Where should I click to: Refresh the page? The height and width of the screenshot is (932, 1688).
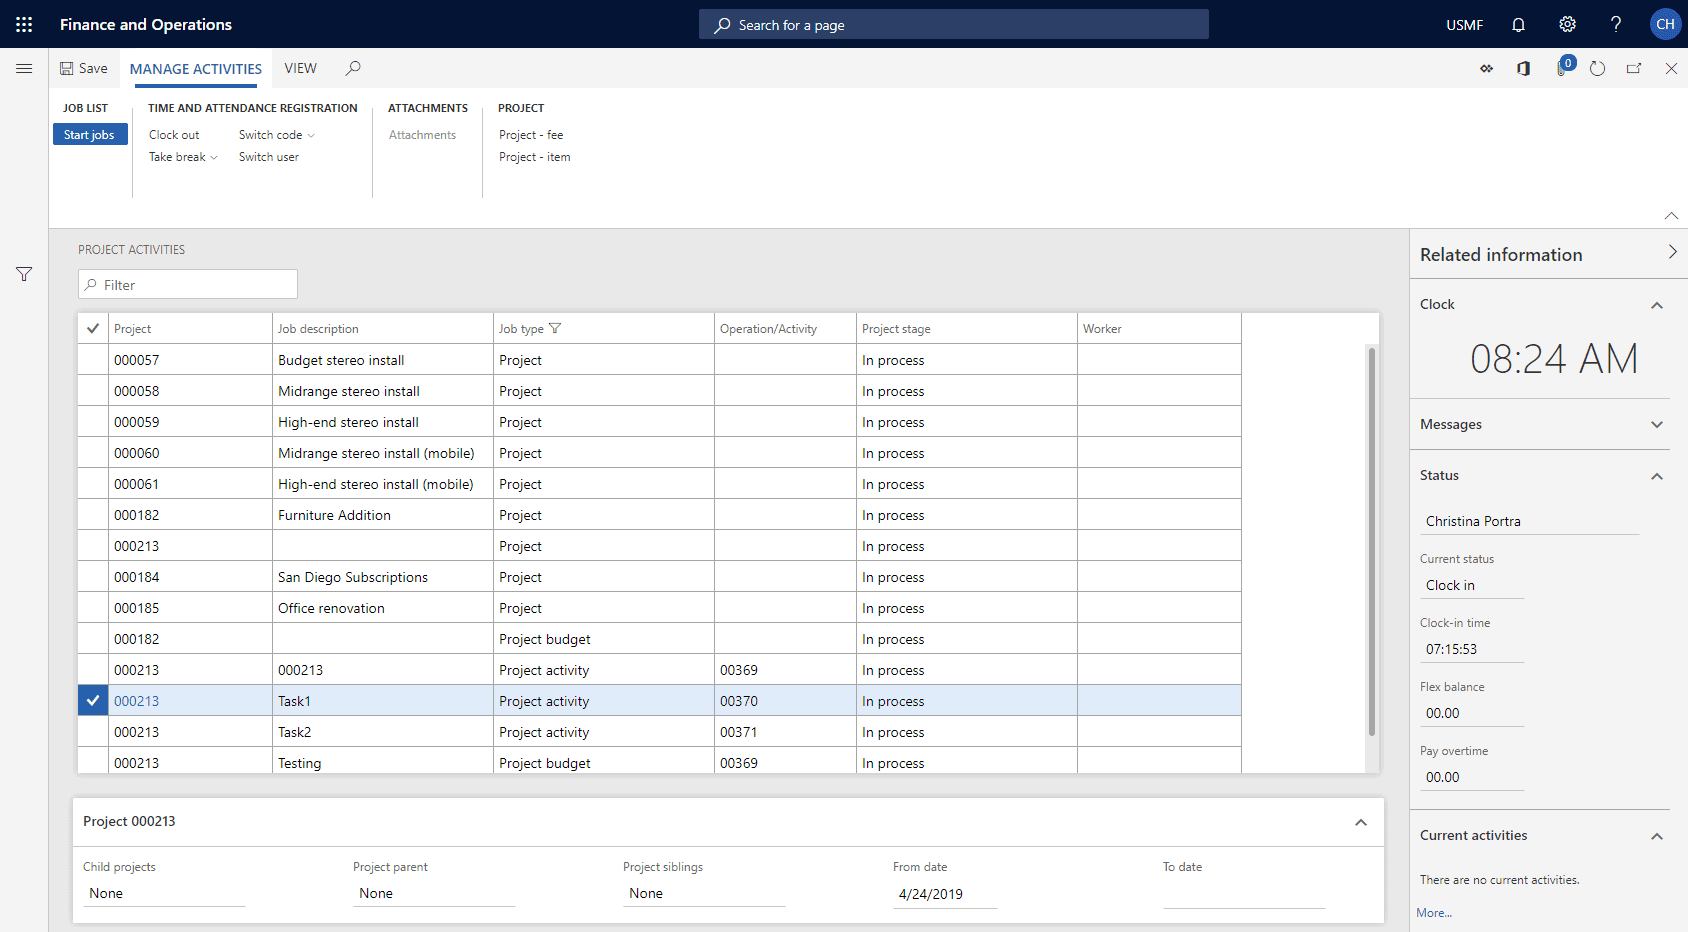(x=1597, y=68)
